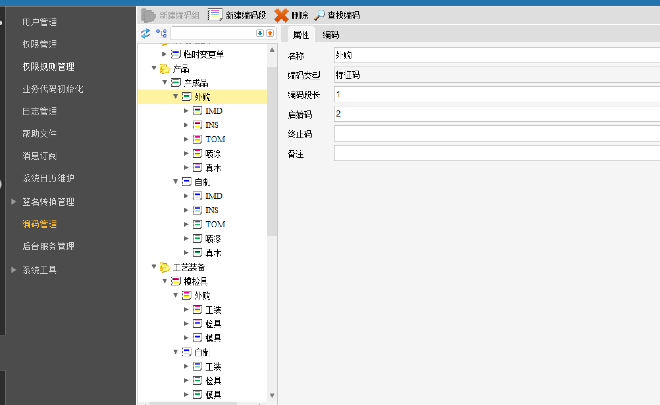
Task: Expand the first IMD node under 外购
Action: point(186,111)
